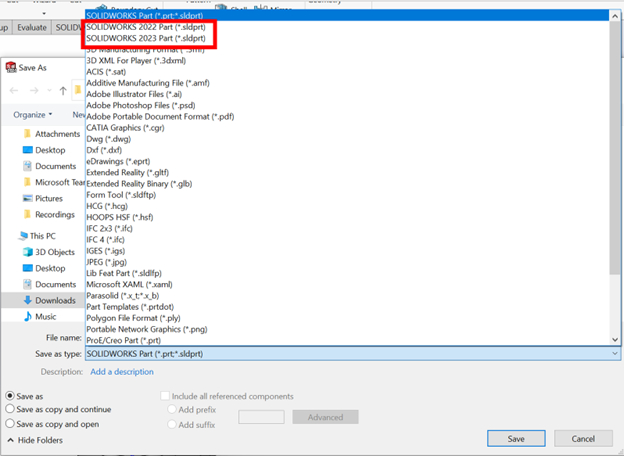Select IFC 2x3 (*.ifc) format
The height and width of the screenshot is (456, 624).
347,228
